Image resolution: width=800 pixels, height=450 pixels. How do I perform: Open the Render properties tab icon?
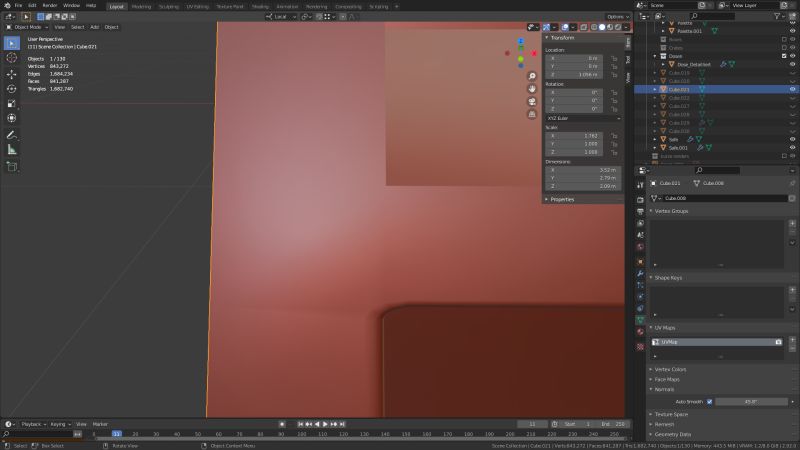click(640, 199)
